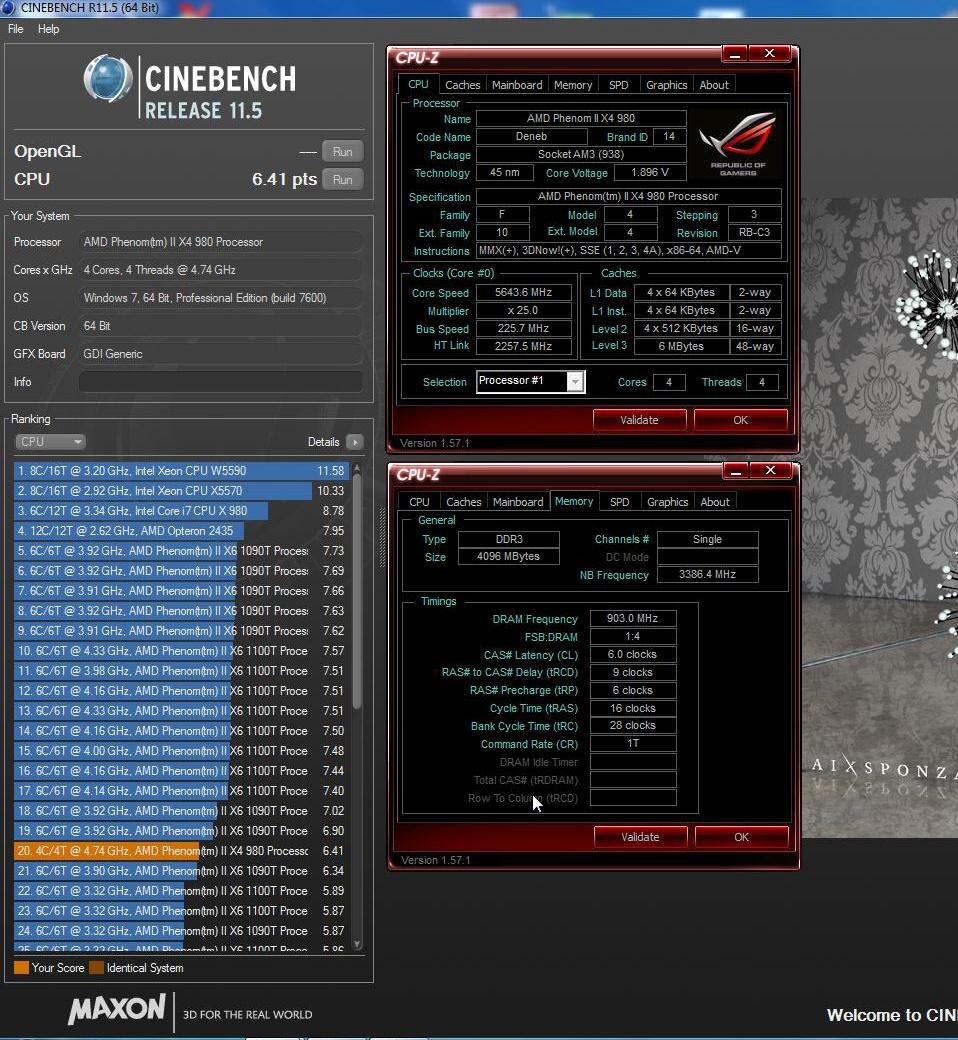Switch to About tab in bottom CPU-Z window
This screenshot has height=1040, width=958.
[x=715, y=502]
